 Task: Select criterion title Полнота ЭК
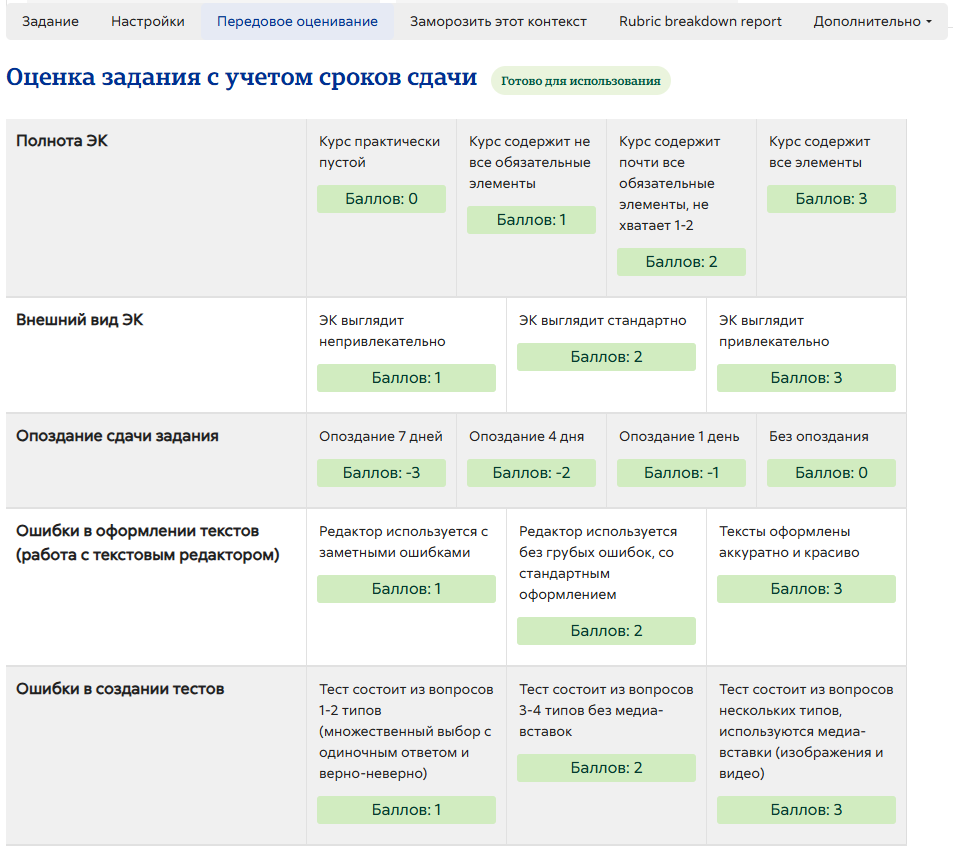62,140
